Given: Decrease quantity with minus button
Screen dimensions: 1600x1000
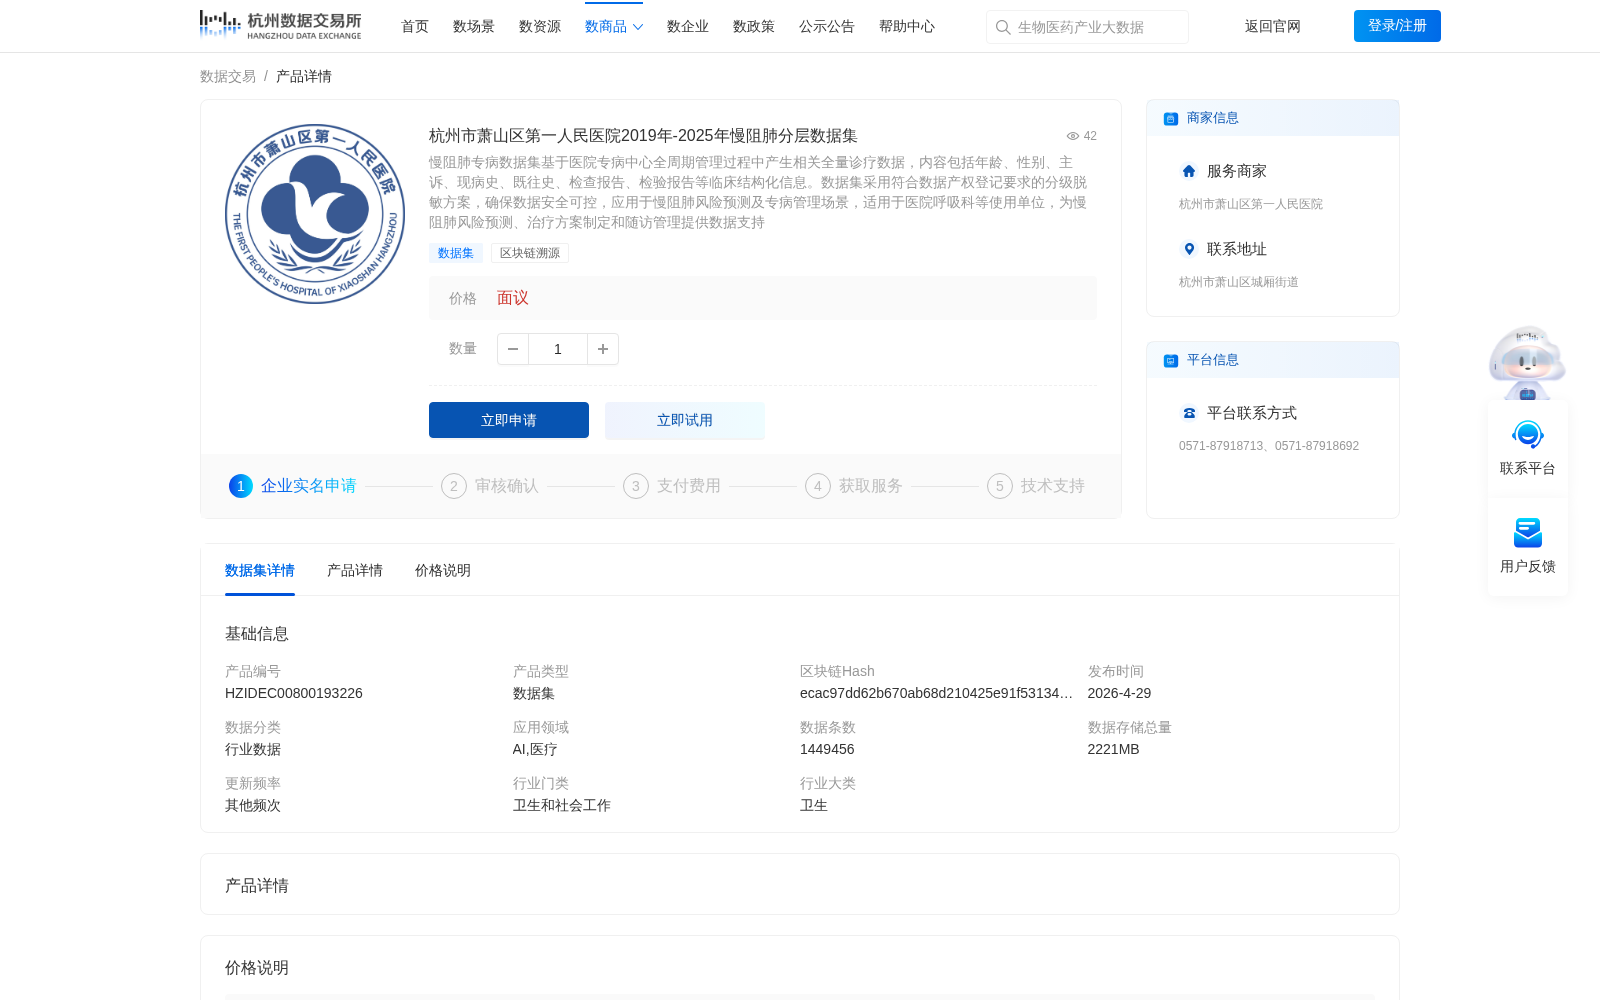Looking at the screenshot, I should [x=513, y=349].
